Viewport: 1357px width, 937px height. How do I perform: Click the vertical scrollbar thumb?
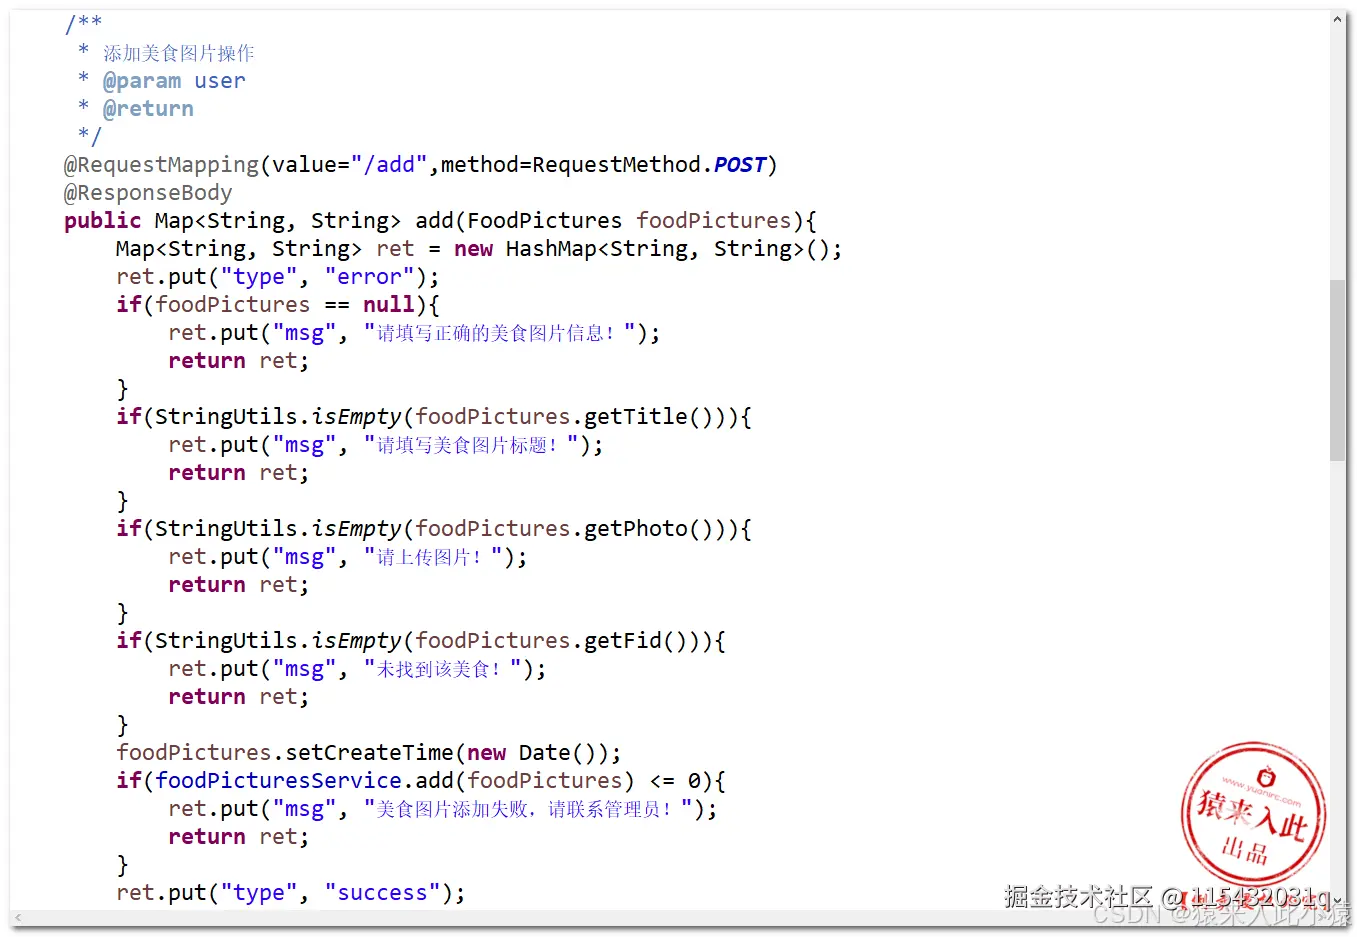pos(1338,370)
